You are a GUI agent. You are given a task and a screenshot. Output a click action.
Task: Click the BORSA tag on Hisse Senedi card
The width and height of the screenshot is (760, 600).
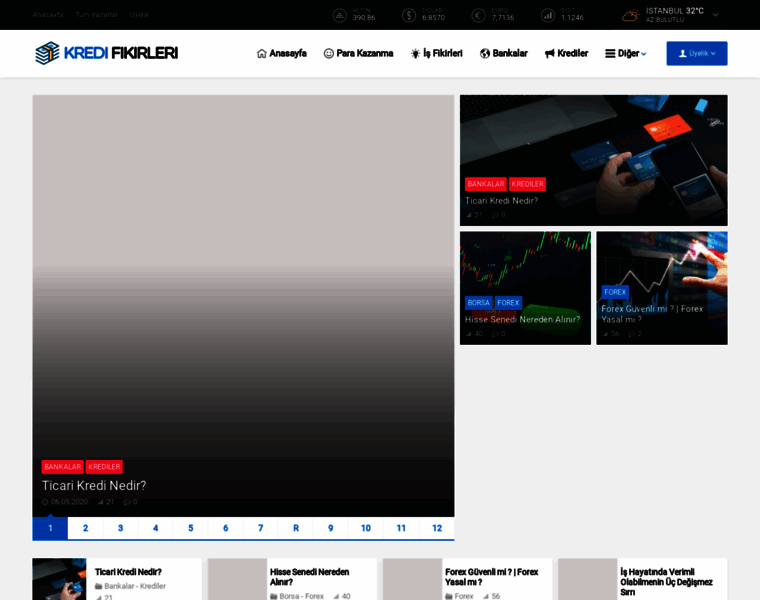pos(478,302)
